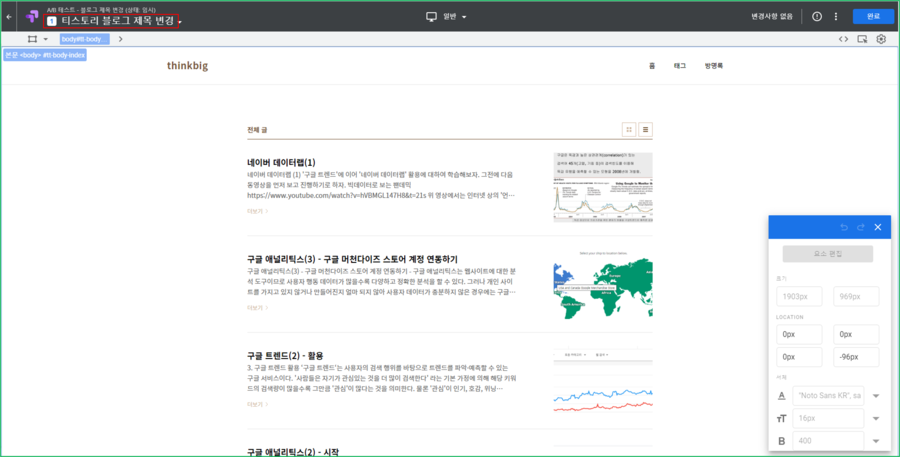Open the '일반' device type dropdown
Viewport: 900px width, 457px height.
click(x=455, y=17)
